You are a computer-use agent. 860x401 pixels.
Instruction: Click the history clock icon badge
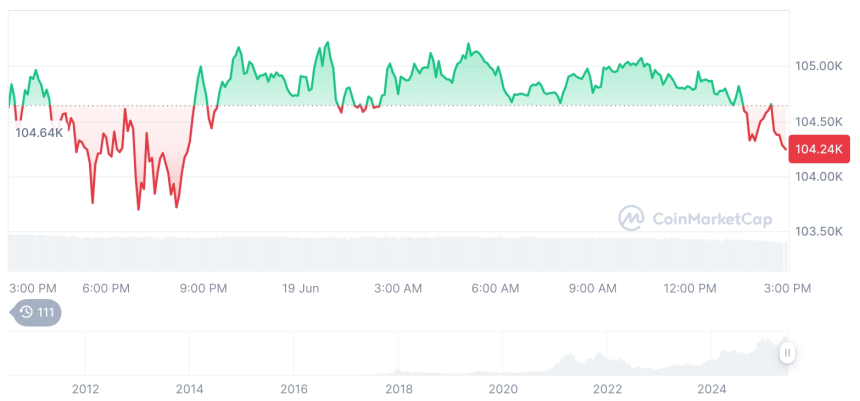[35, 313]
